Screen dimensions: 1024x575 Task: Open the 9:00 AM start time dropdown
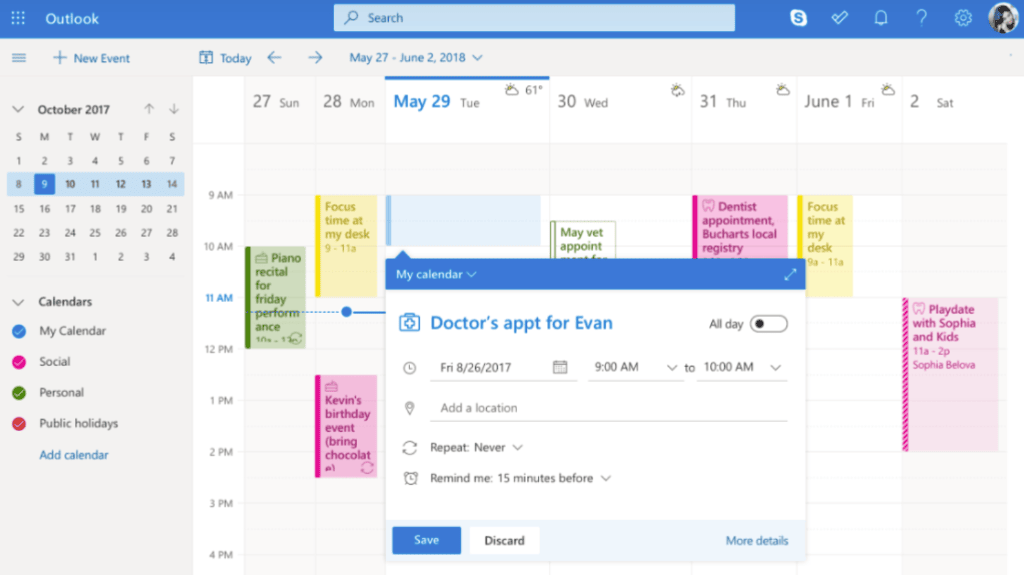pos(635,367)
